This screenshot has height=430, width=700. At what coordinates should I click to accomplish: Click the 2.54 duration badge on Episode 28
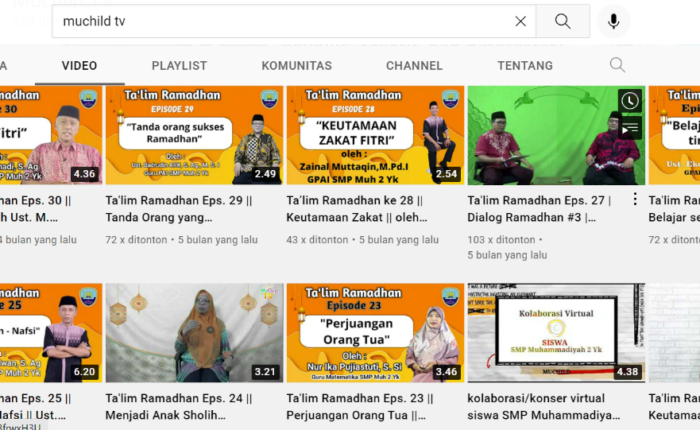446,174
